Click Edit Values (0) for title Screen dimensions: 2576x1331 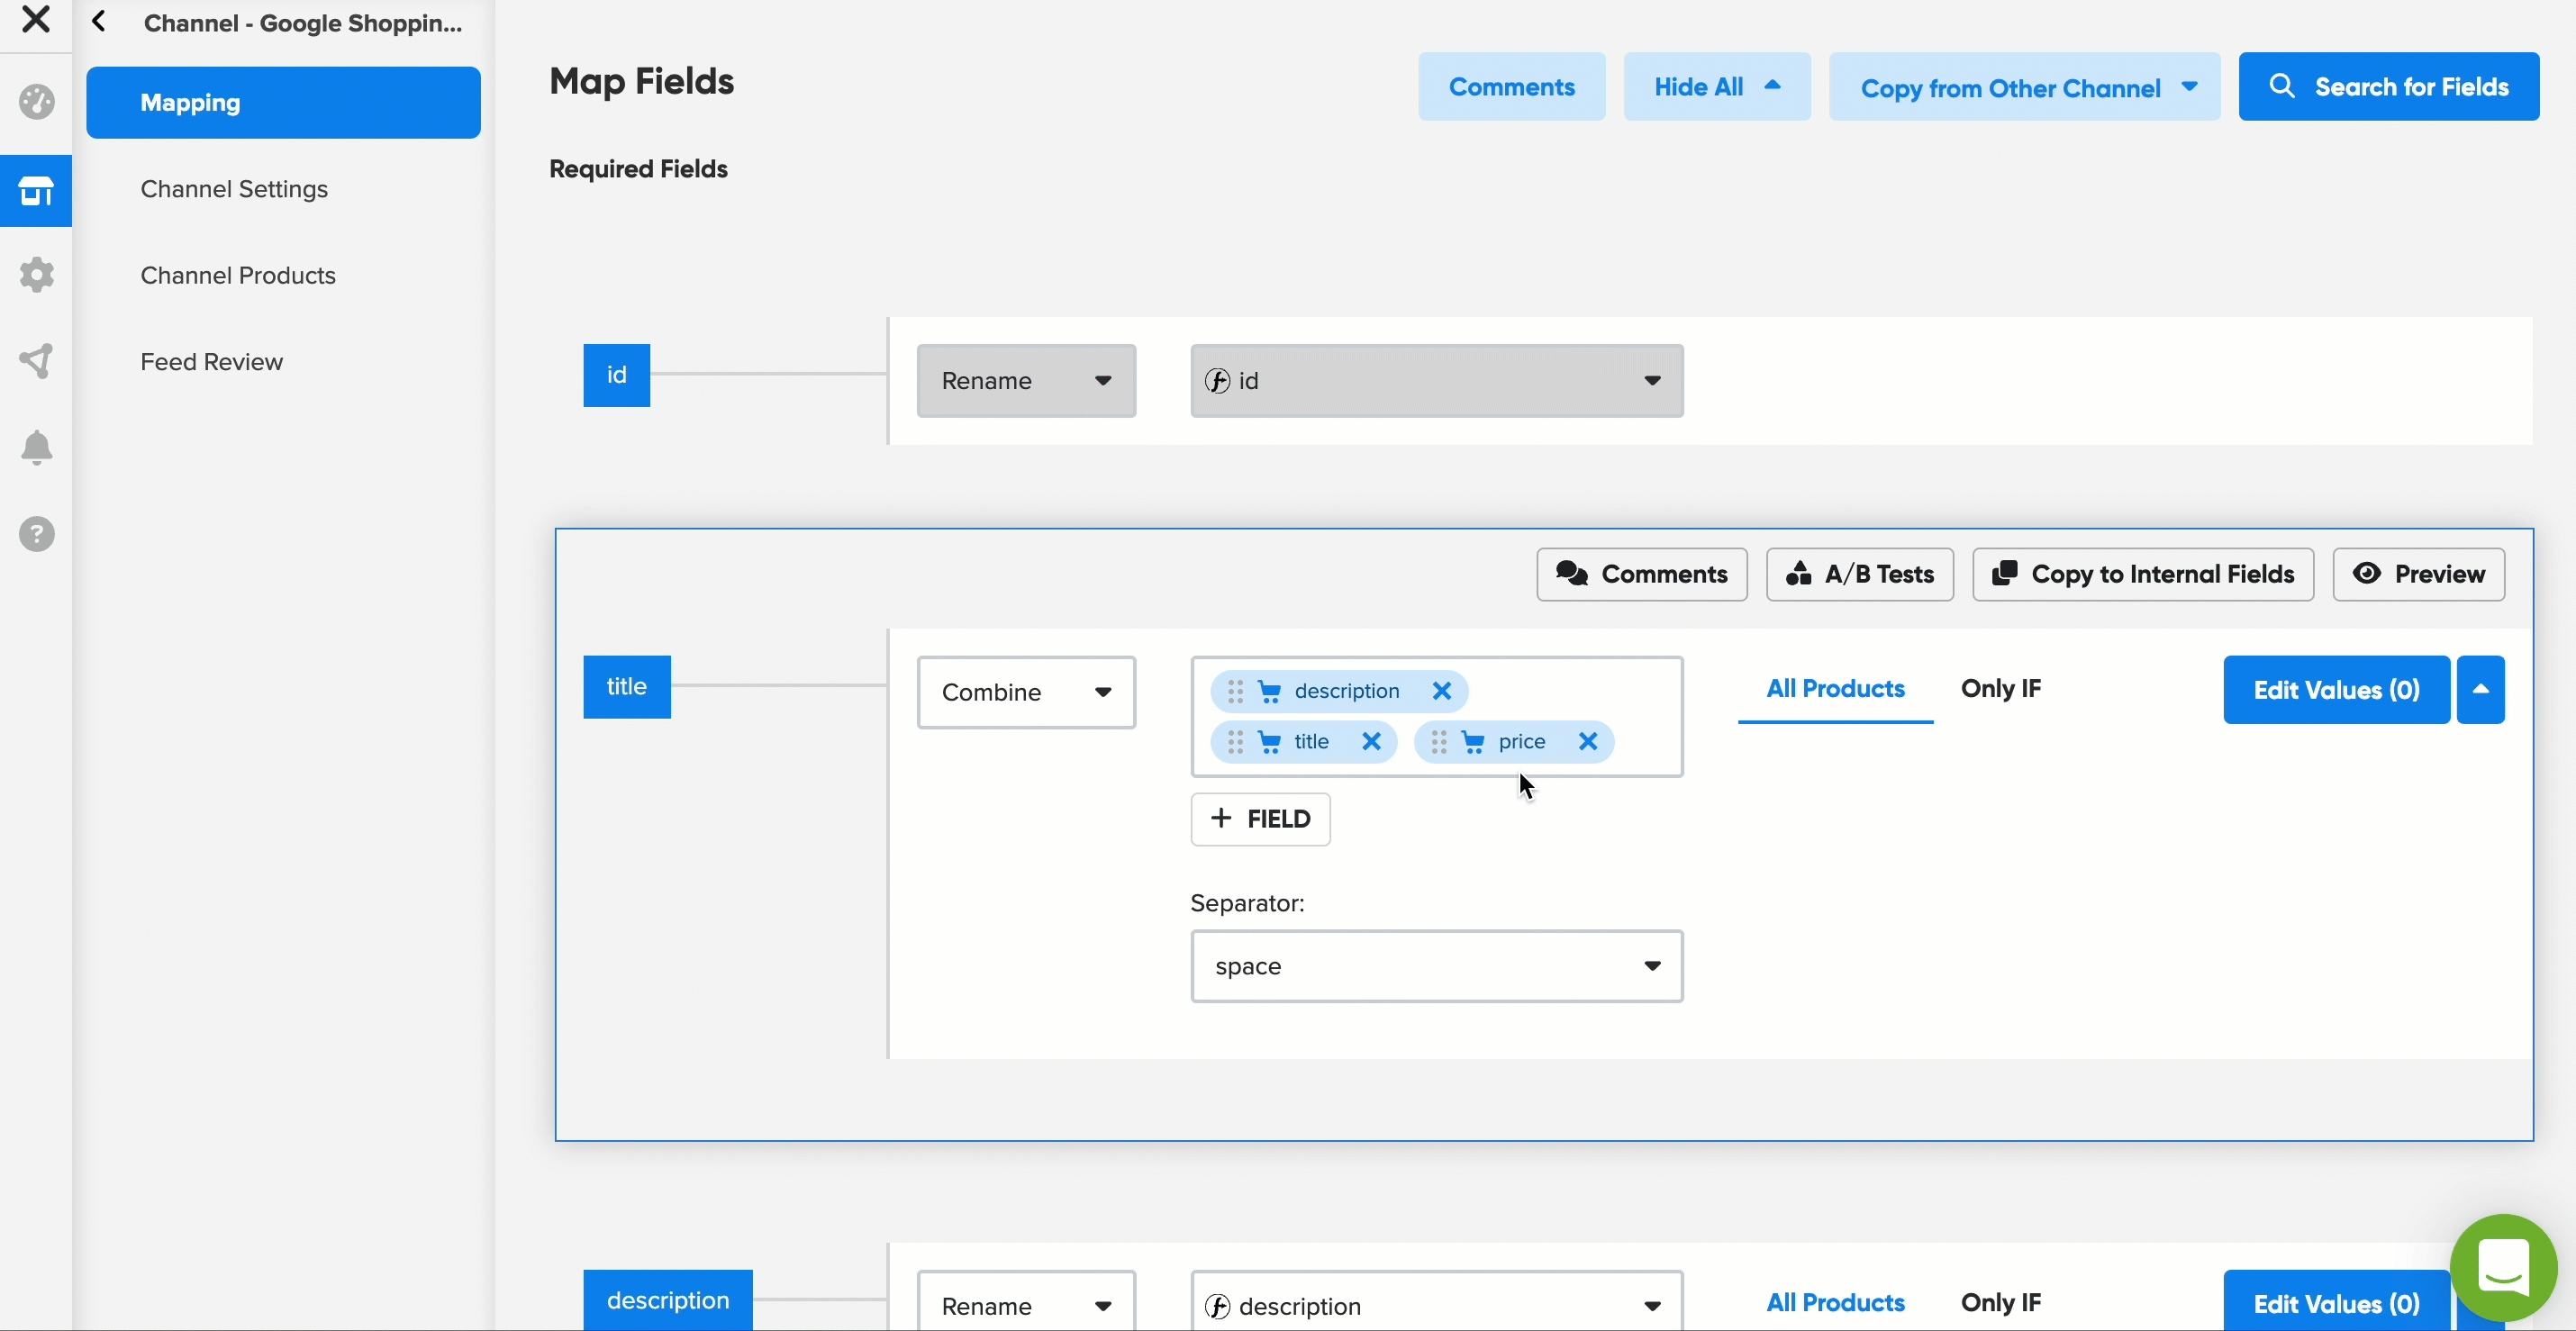(2336, 690)
